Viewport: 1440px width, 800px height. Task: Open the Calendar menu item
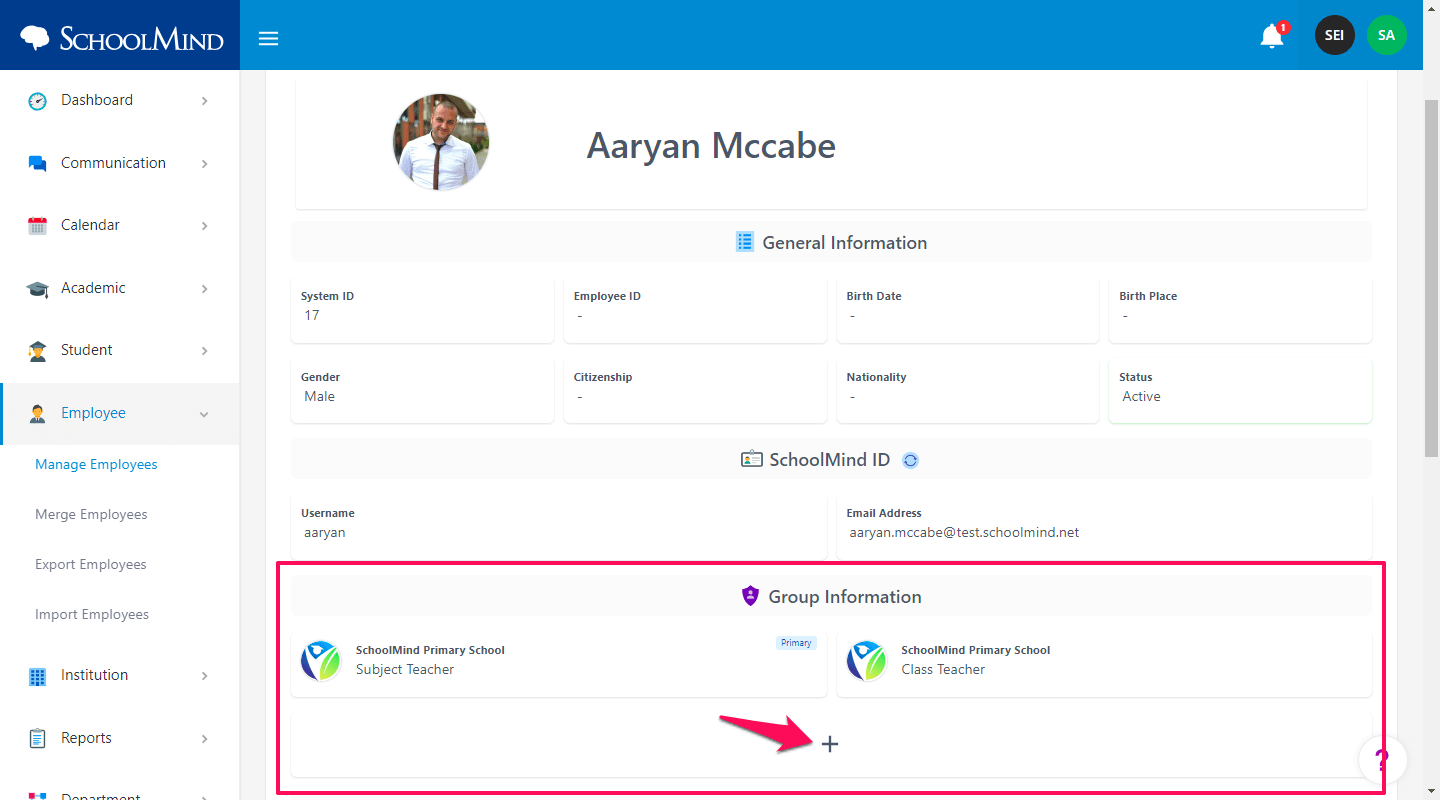[x=120, y=225]
